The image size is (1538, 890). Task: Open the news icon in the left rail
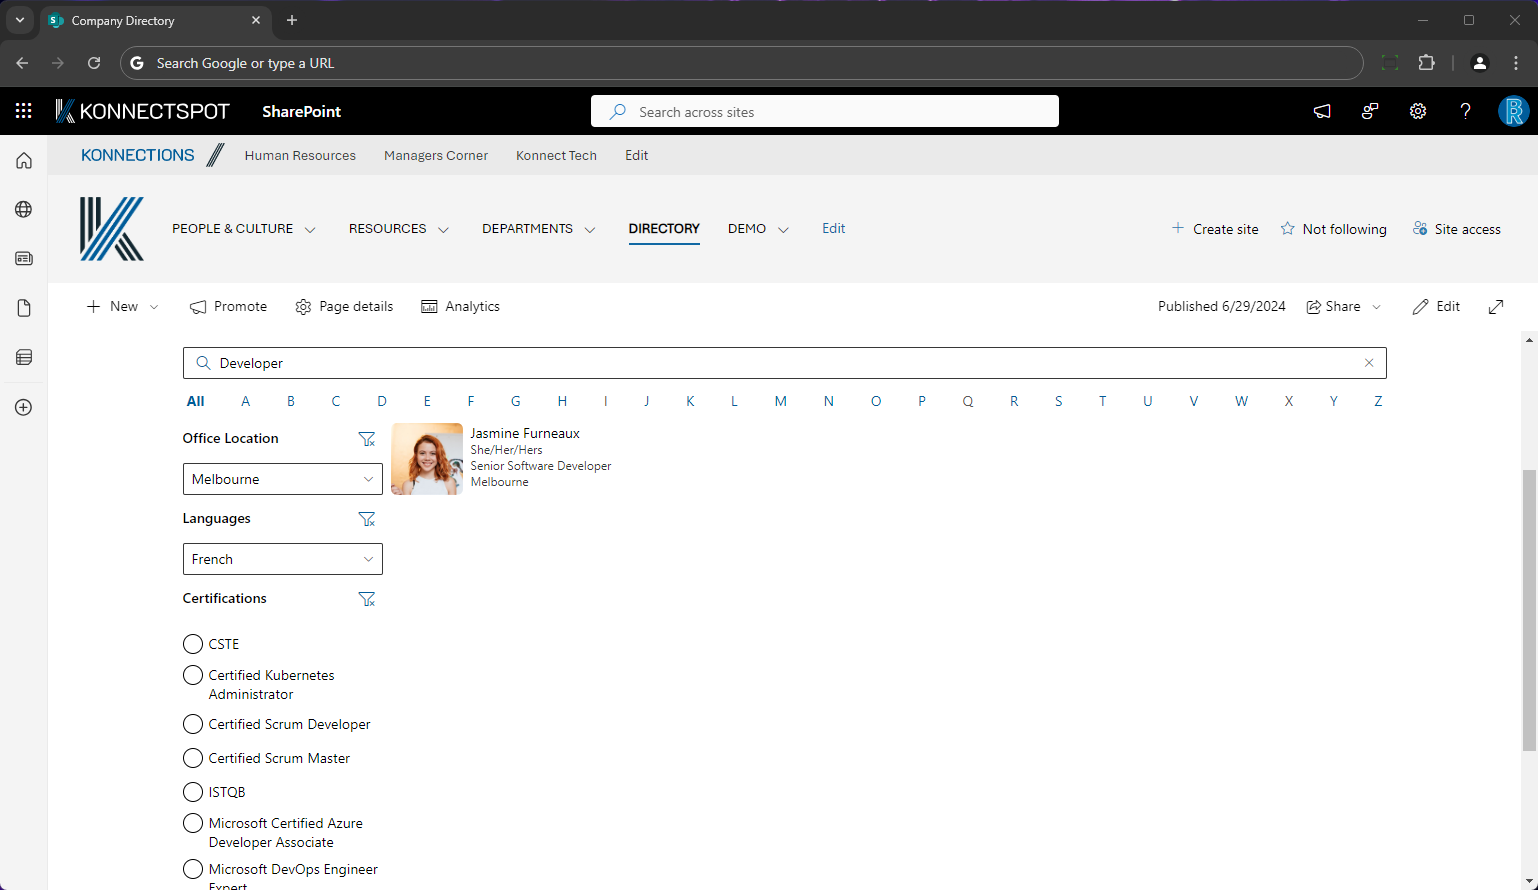point(24,258)
